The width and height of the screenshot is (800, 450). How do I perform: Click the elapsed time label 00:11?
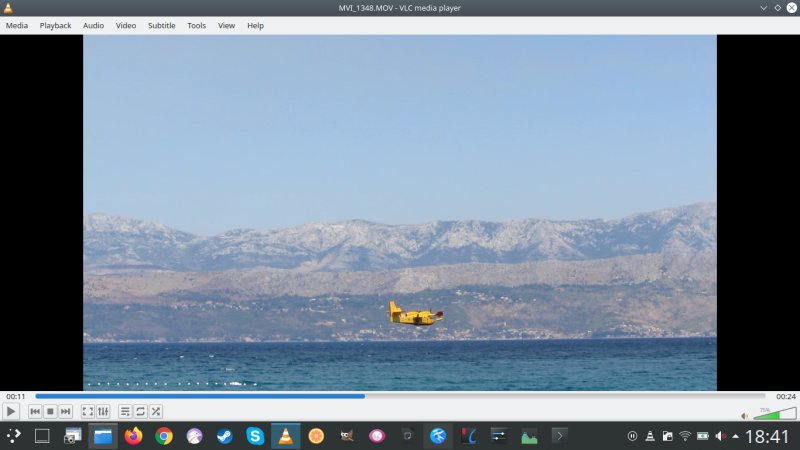click(x=16, y=397)
